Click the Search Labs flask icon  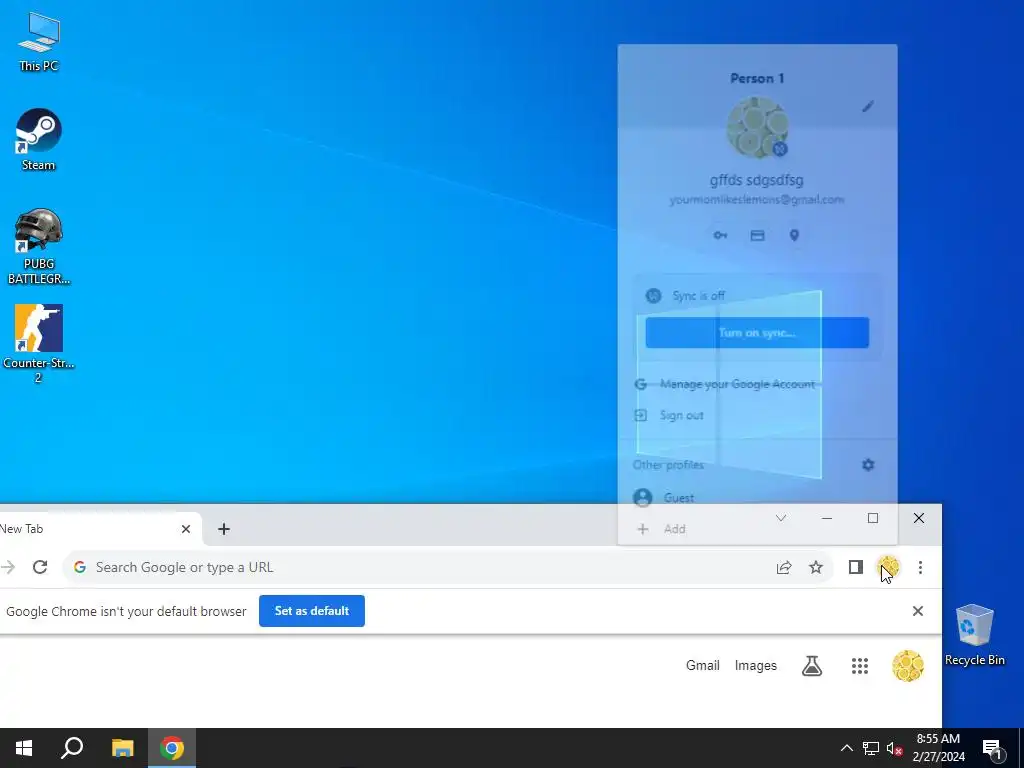click(812, 665)
